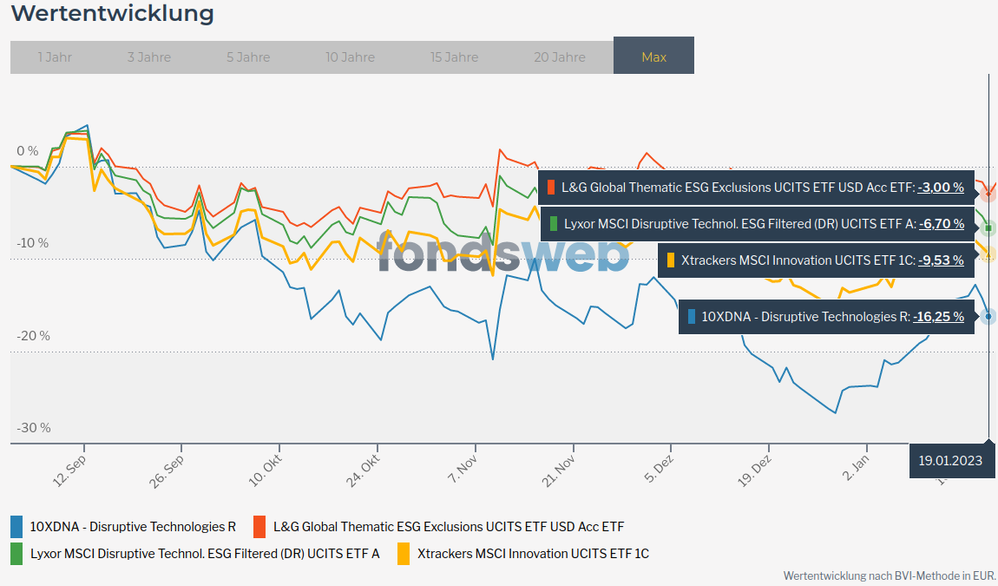Switch chart to 20 Jahre

pos(559,57)
